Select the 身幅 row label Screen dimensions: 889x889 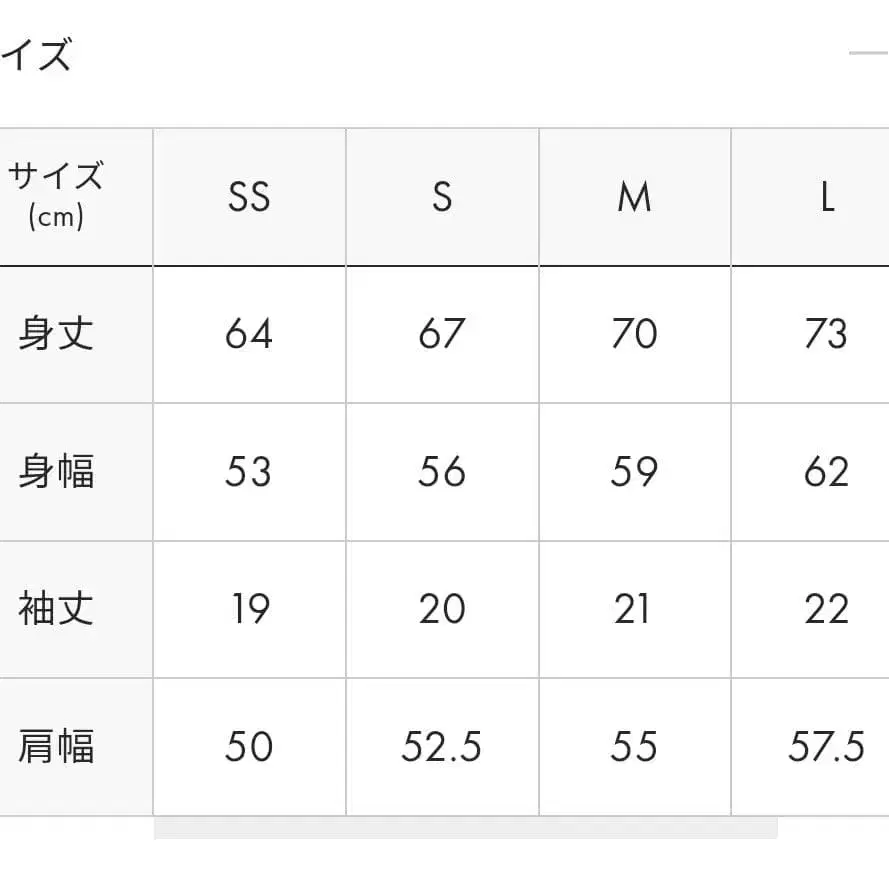pos(56,472)
